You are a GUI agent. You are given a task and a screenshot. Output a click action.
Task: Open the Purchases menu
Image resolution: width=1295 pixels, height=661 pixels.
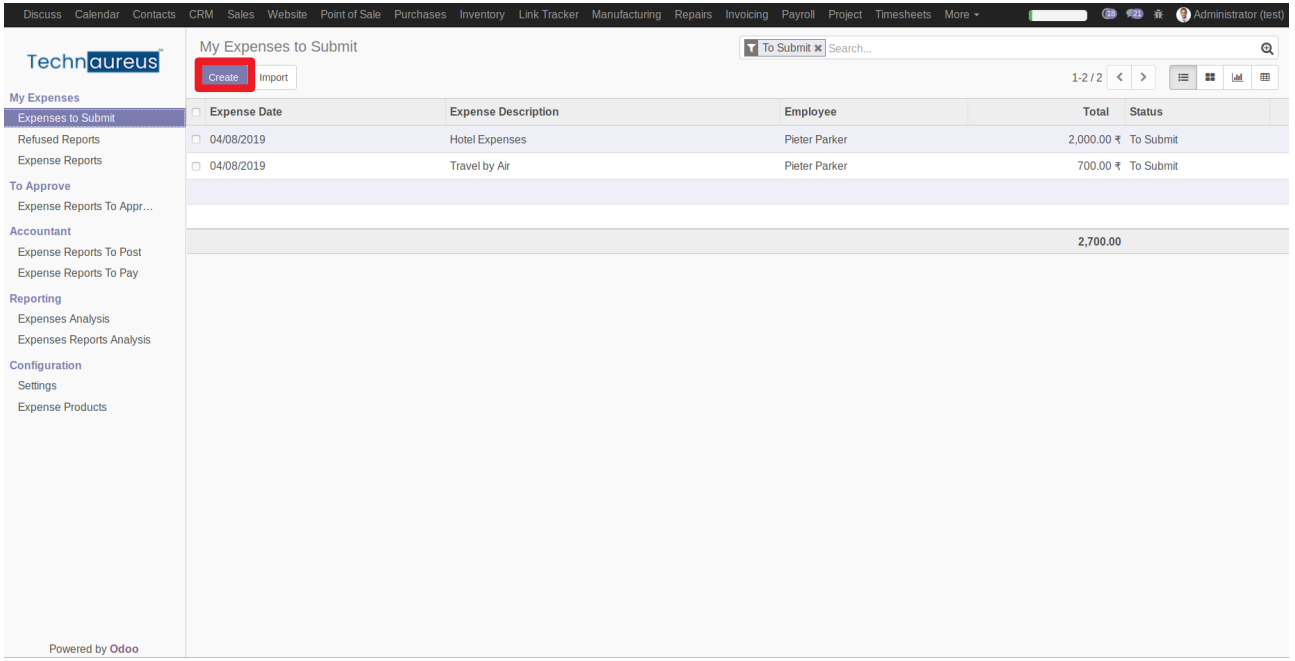click(420, 14)
